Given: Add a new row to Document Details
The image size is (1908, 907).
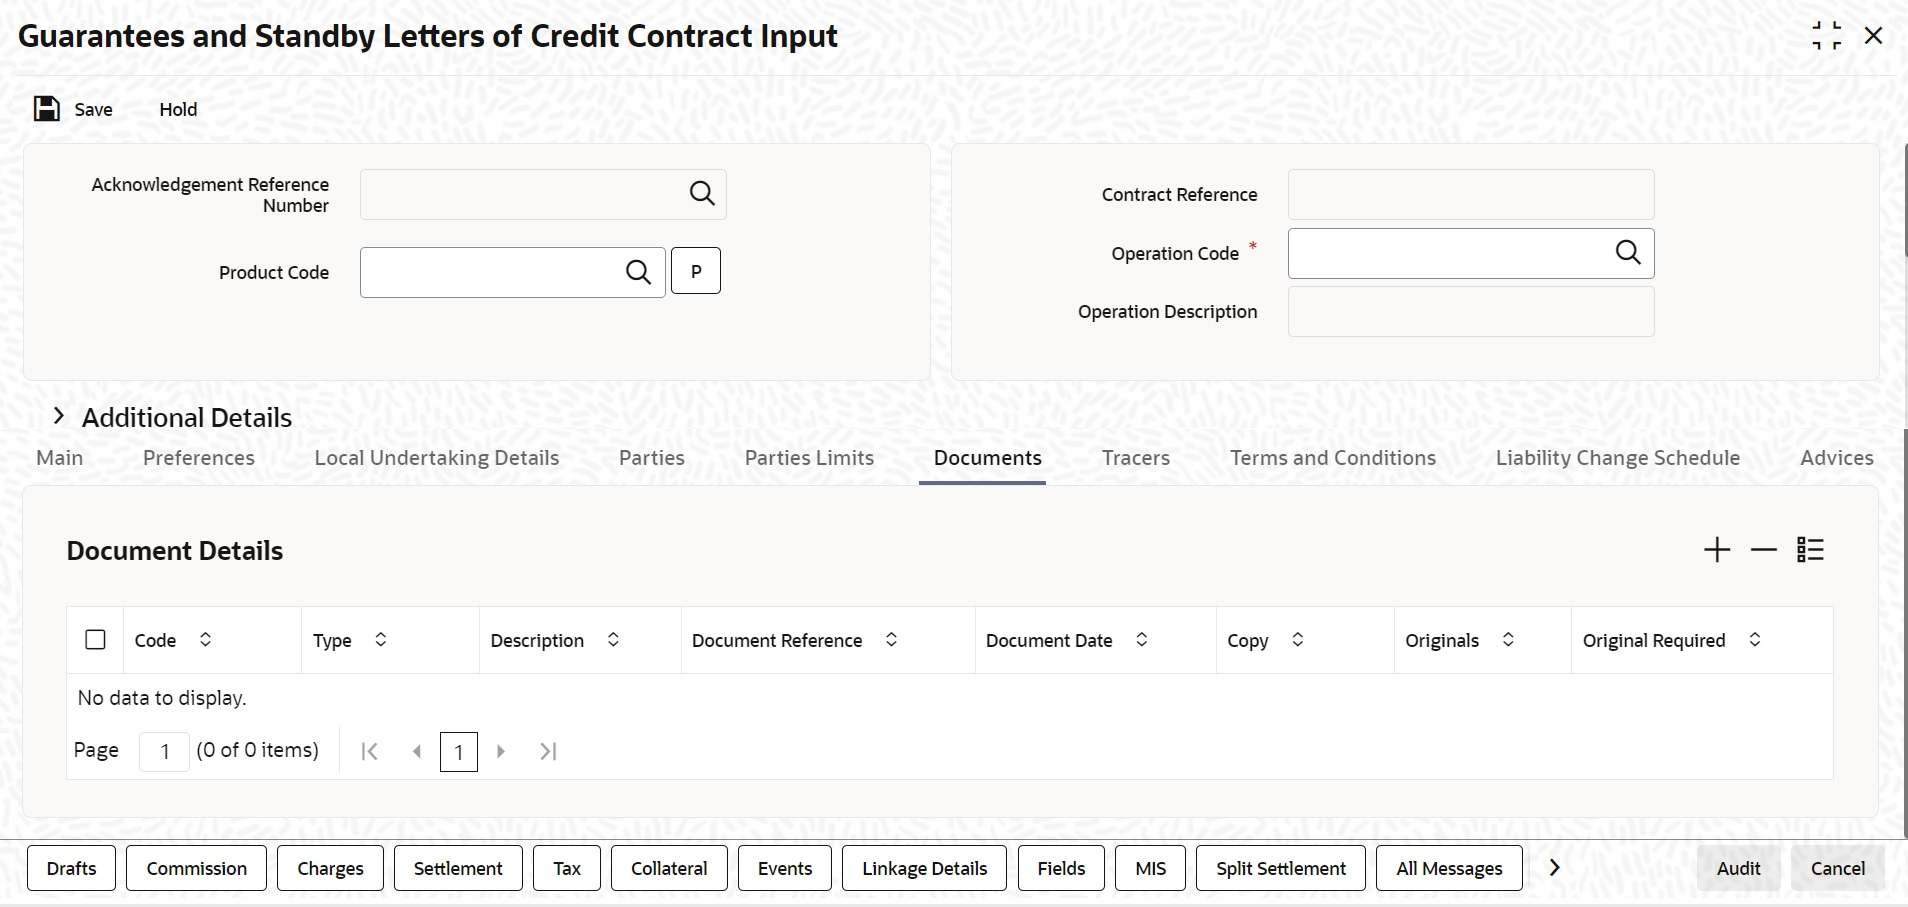Looking at the screenshot, I should click(x=1717, y=550).
